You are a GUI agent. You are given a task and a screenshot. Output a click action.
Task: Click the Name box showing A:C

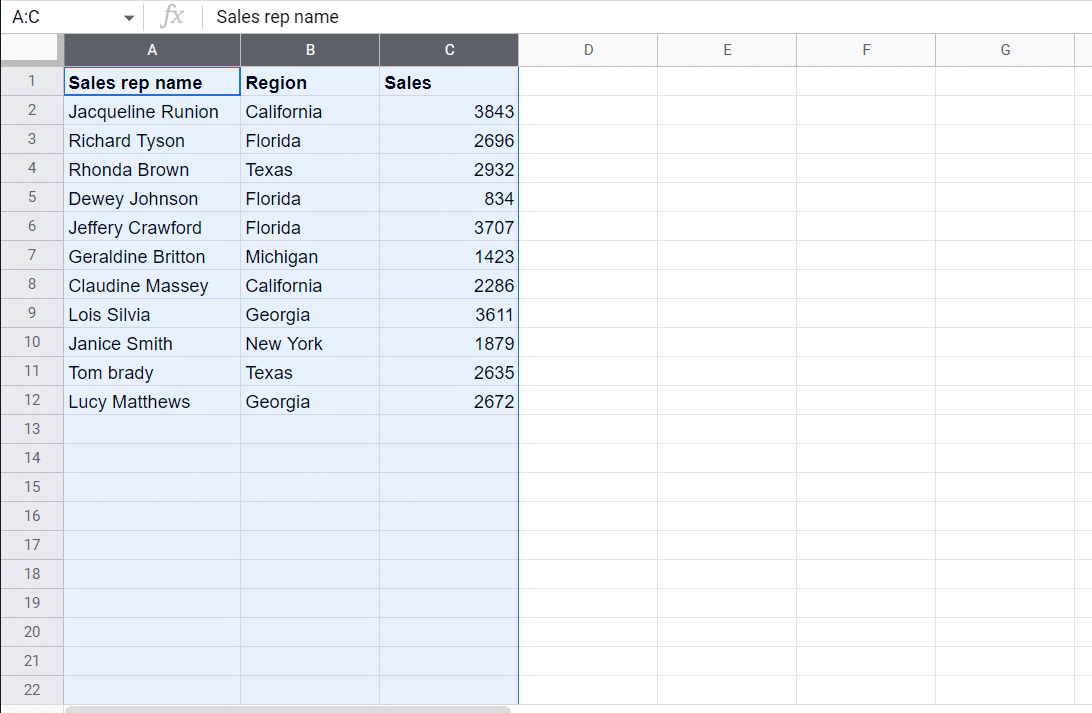pos(60,17)
